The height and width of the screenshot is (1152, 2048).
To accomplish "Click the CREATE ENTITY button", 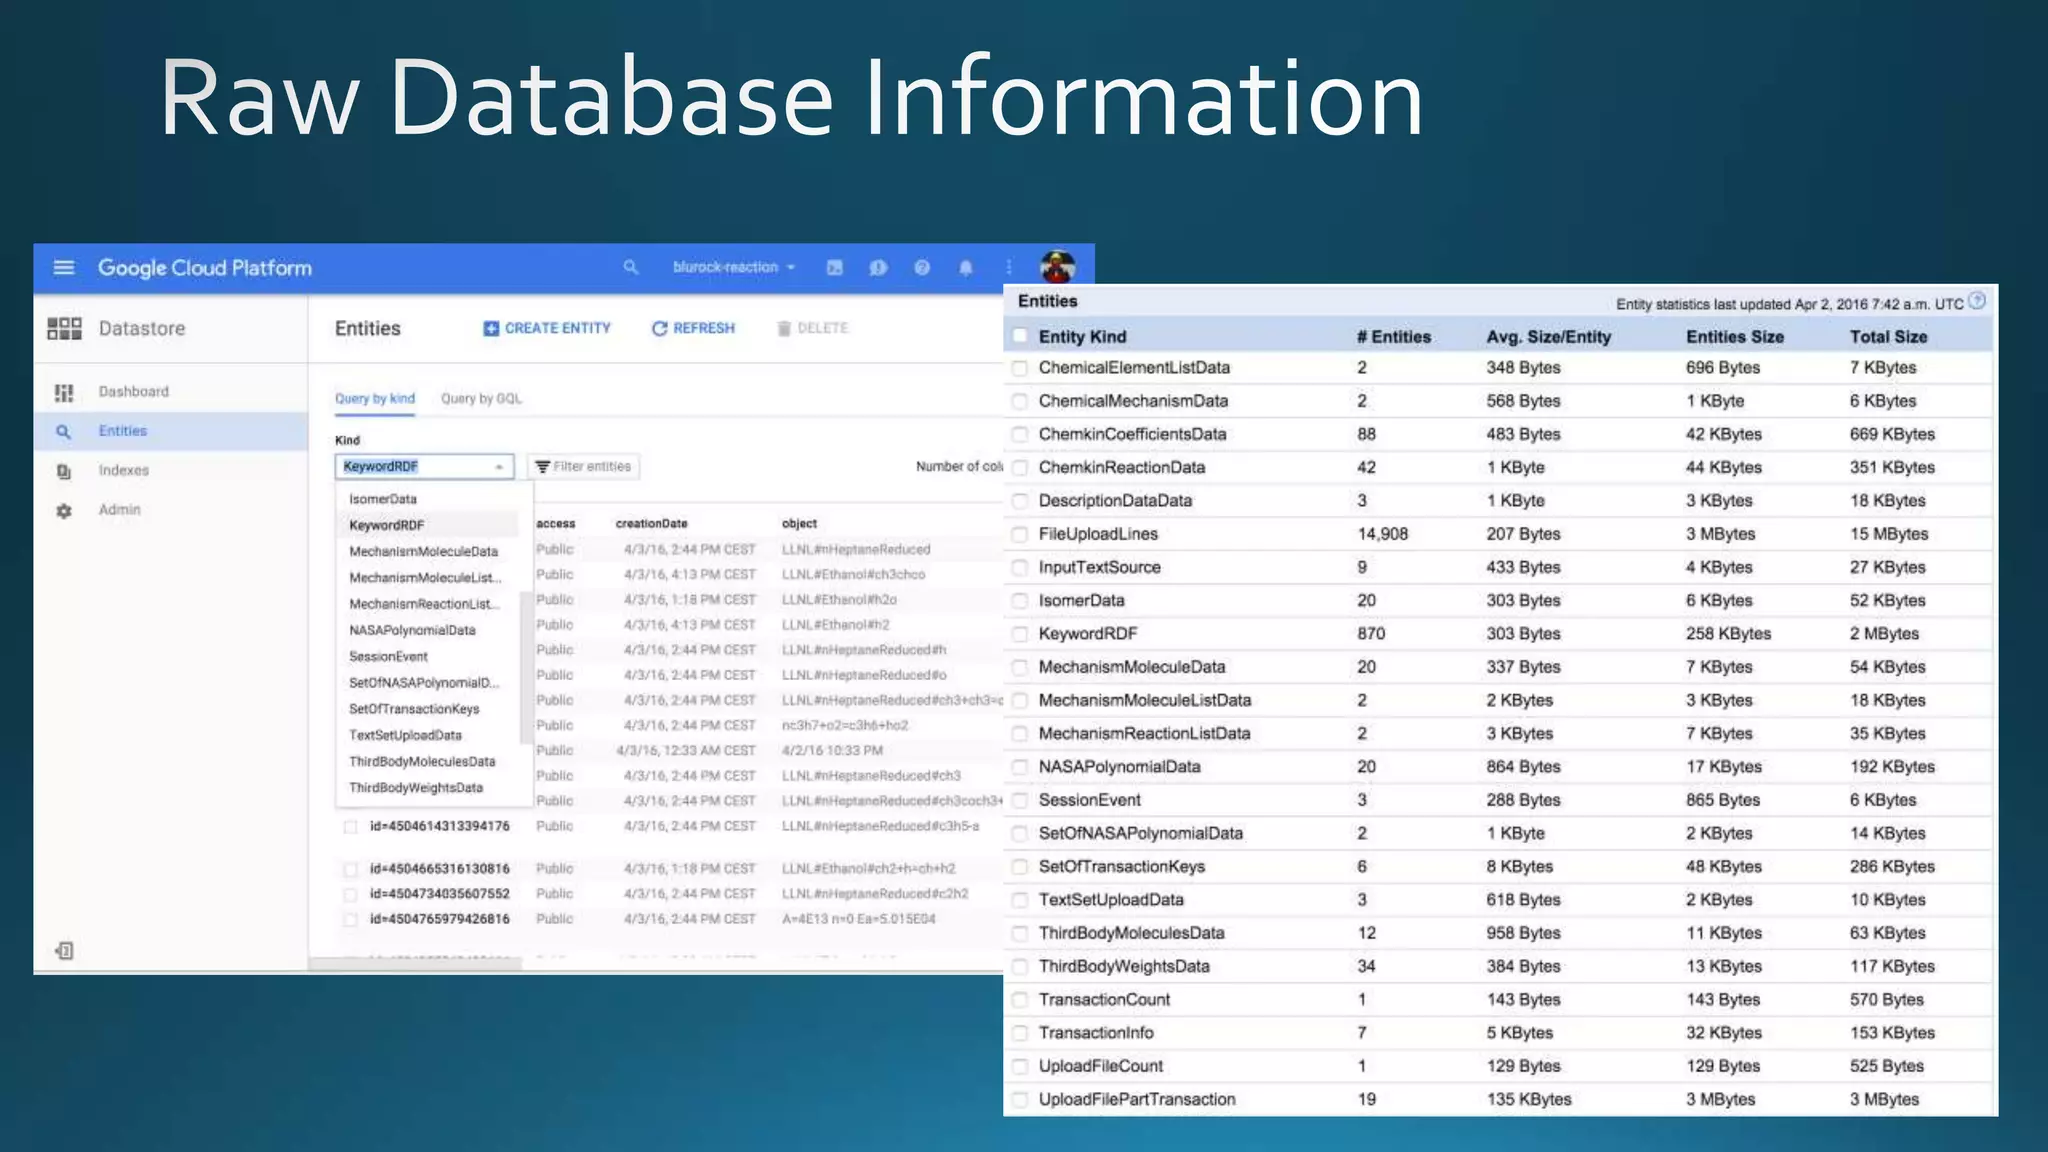I will point(547,328).
